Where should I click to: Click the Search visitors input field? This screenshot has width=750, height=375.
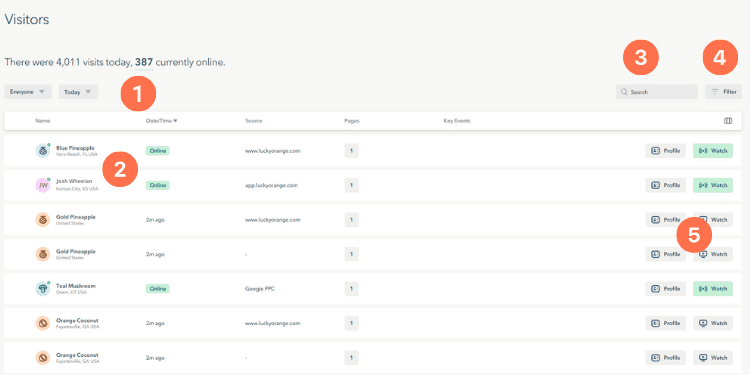pos(657,92)
